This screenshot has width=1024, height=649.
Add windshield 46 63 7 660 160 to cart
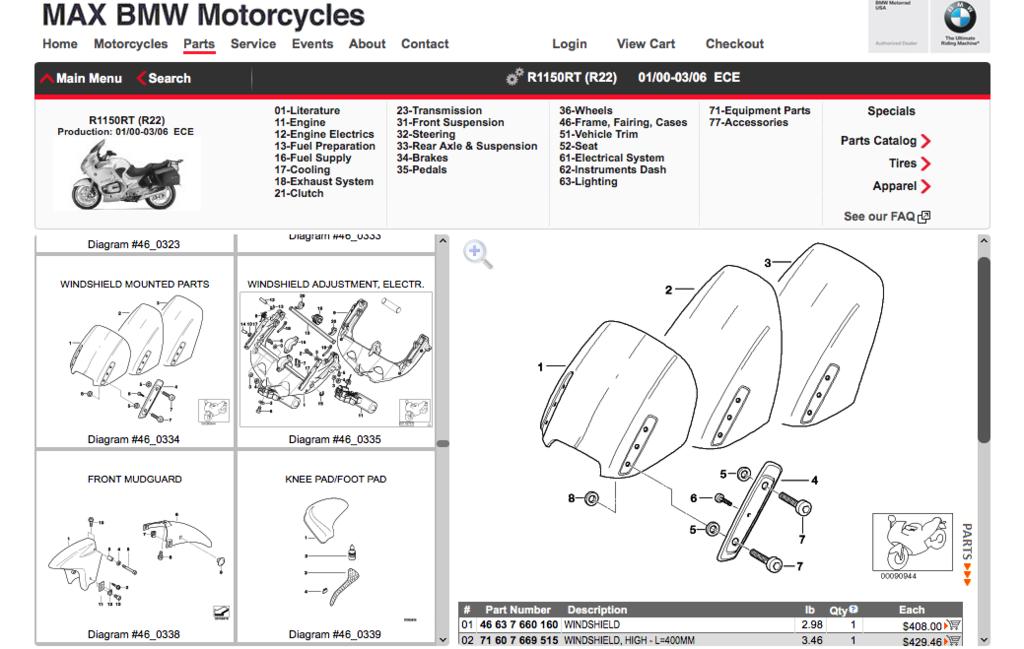(x=952, y=626)
